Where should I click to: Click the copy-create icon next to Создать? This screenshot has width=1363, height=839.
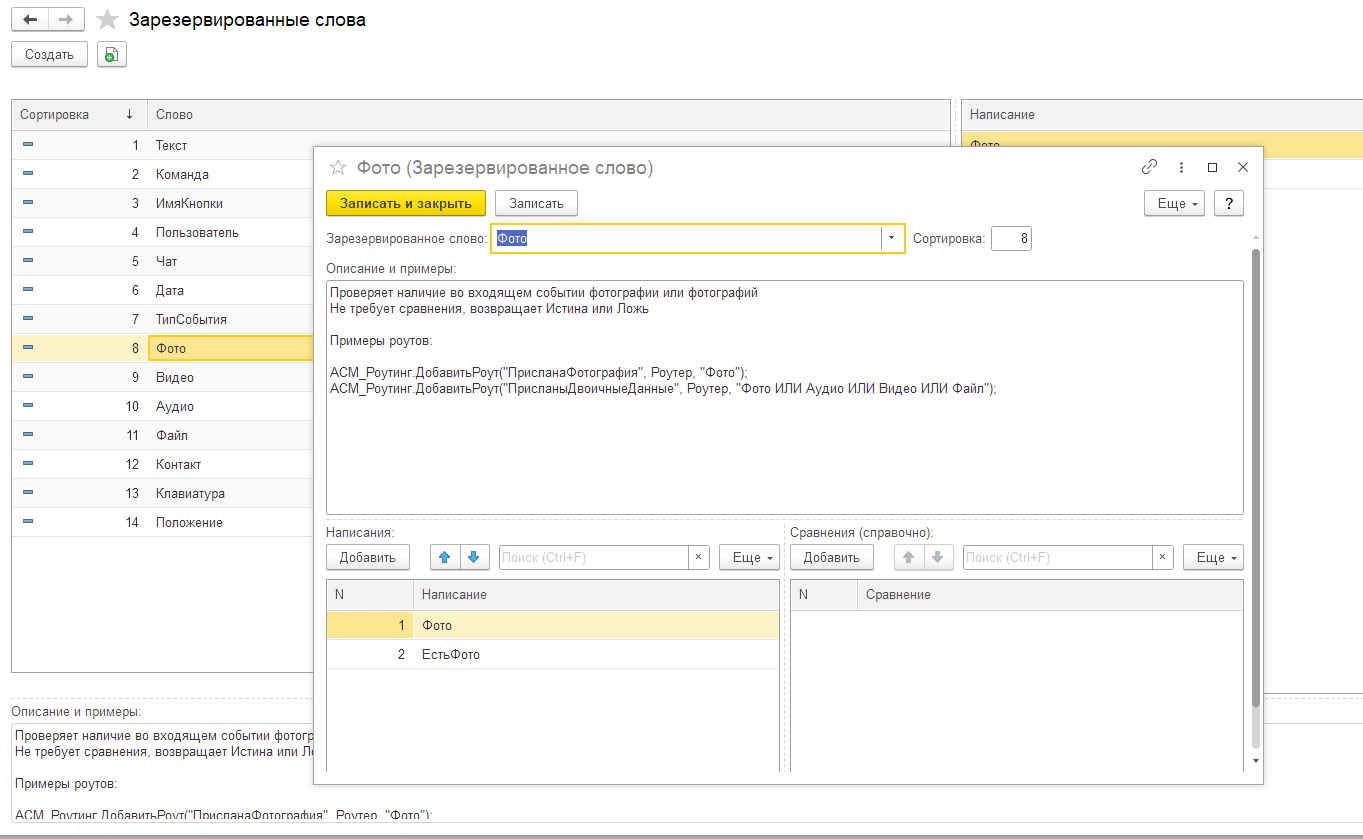(x=112, y=55)
